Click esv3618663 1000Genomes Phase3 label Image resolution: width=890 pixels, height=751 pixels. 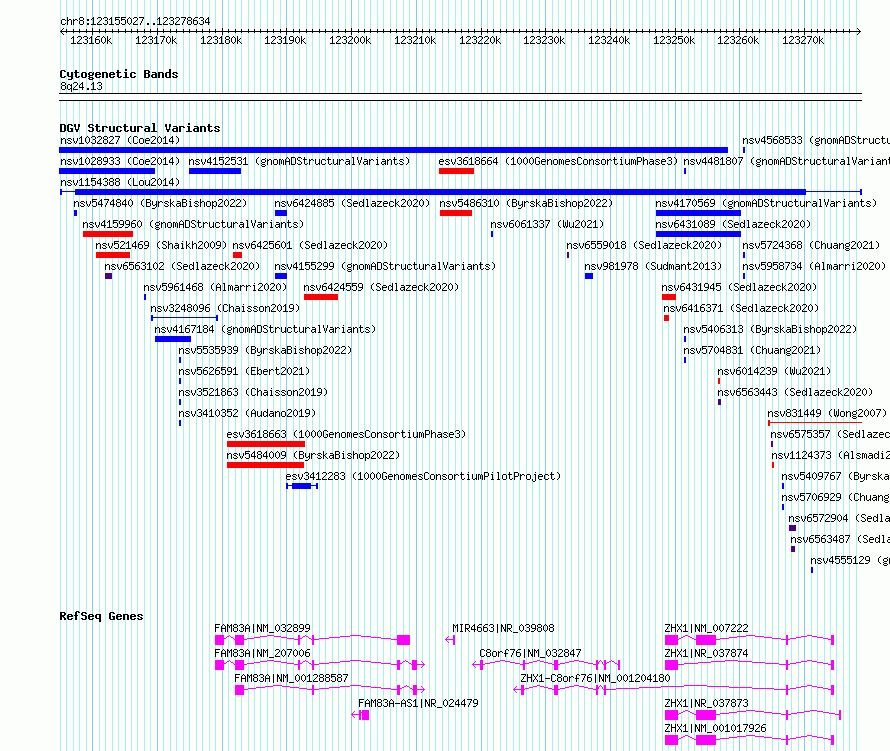click(x=346, y=434)
